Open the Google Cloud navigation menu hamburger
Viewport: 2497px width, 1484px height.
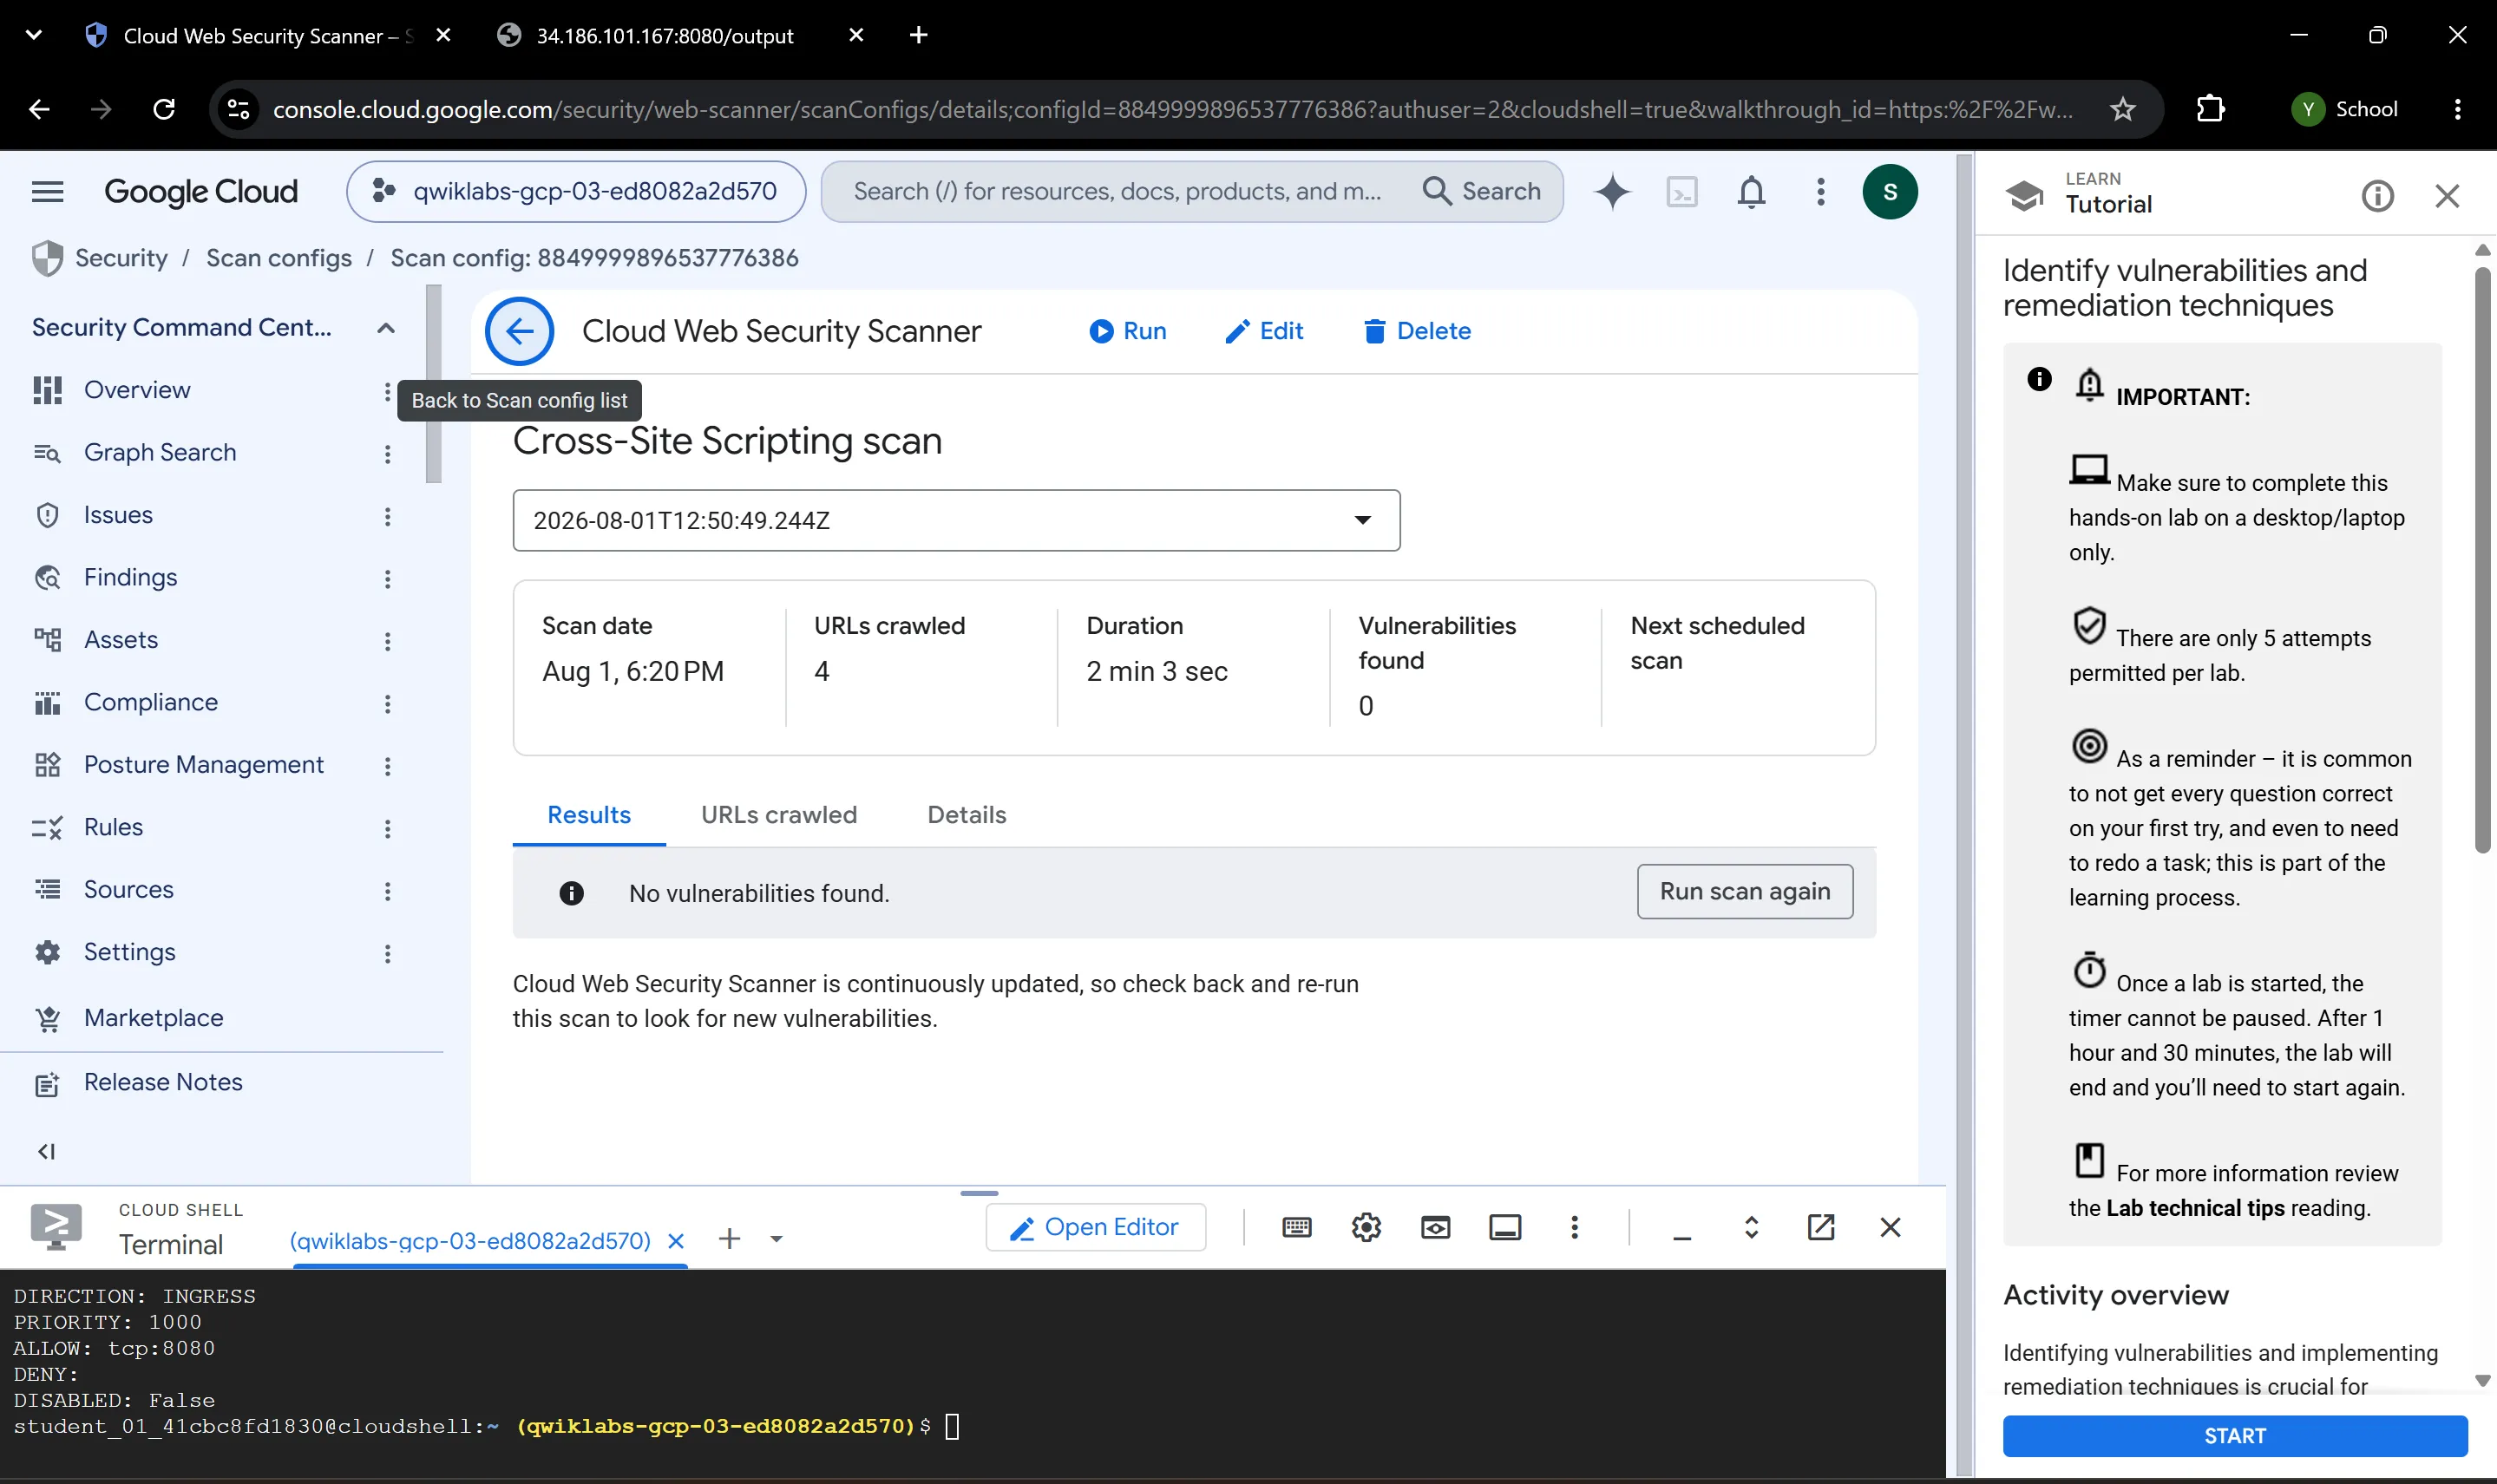(47, 191)
